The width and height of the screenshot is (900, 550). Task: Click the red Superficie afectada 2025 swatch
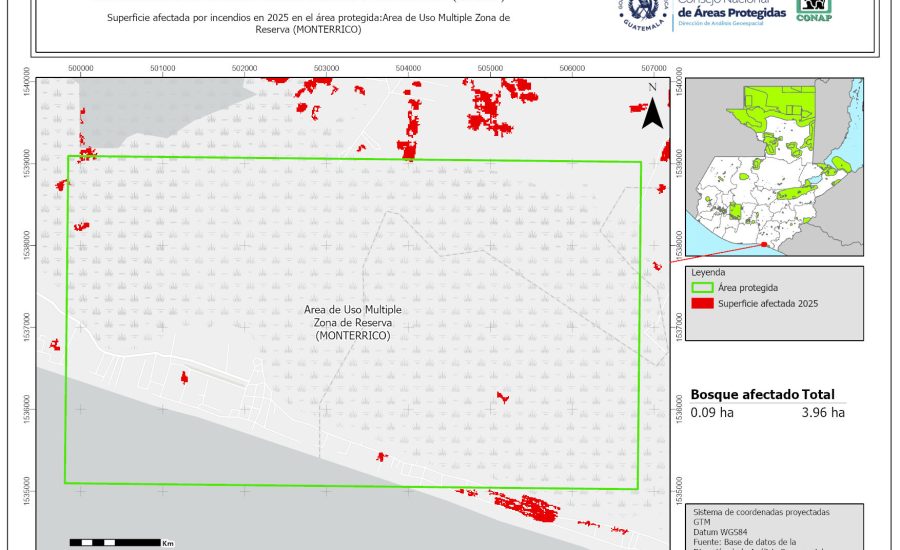pos(702,303)
